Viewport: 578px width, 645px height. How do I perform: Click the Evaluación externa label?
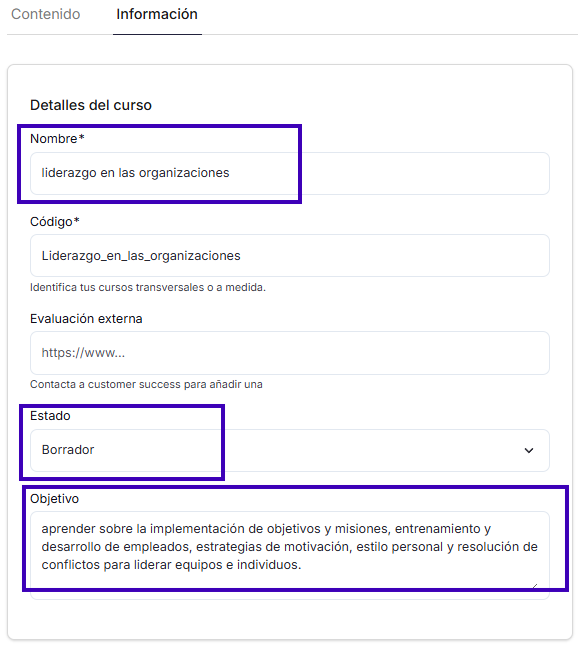pos(86,319)
